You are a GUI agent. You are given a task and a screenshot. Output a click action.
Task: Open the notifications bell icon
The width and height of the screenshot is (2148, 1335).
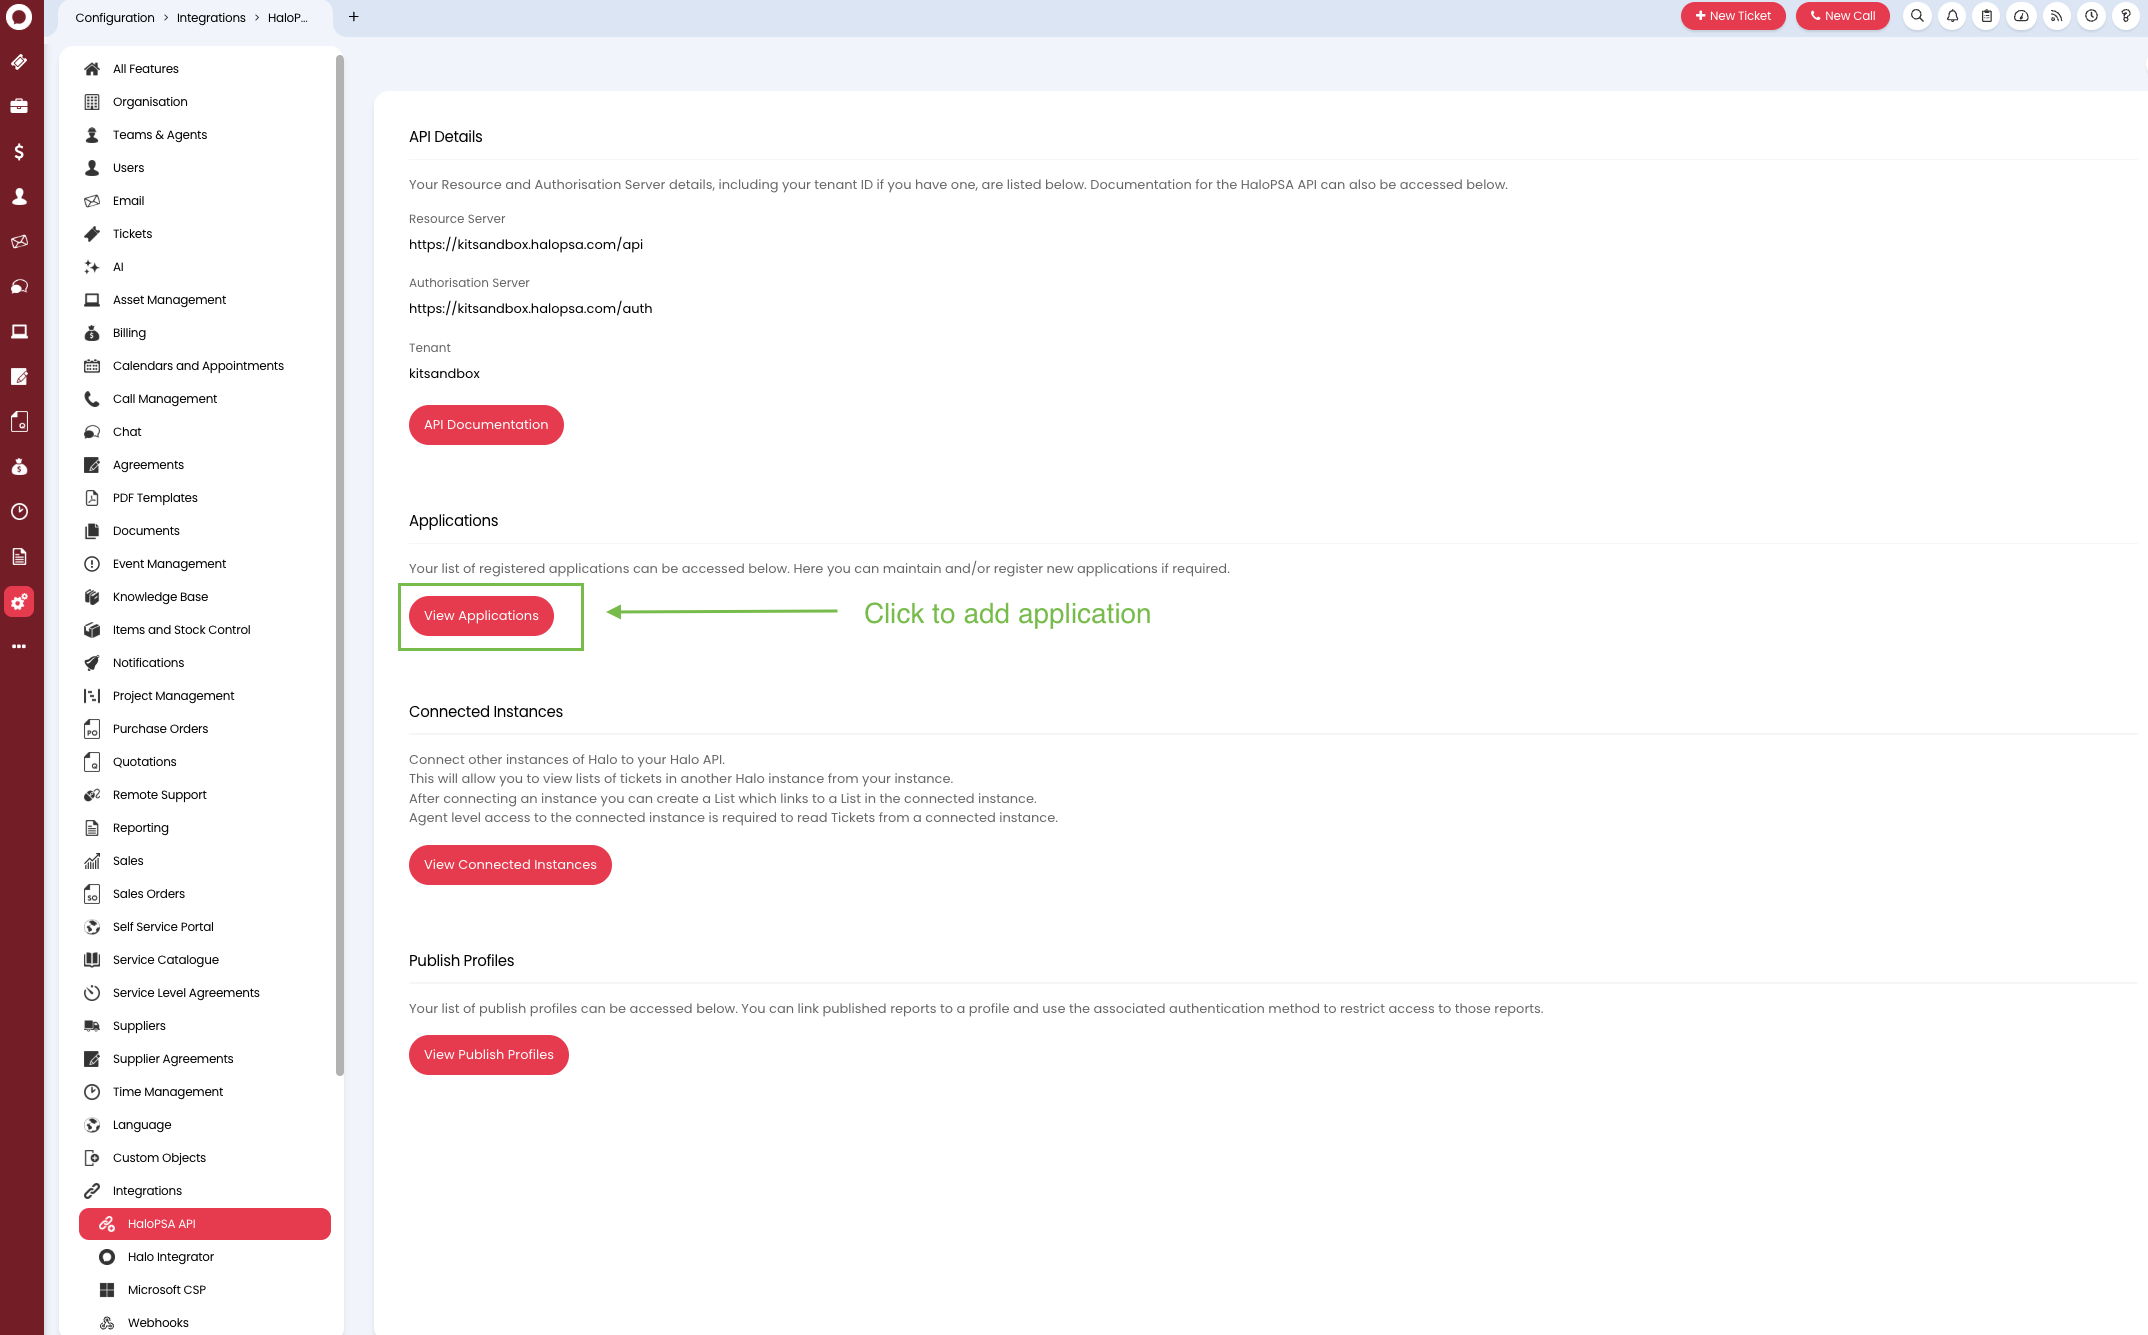pyautogui.click(x=1951, y=16)
